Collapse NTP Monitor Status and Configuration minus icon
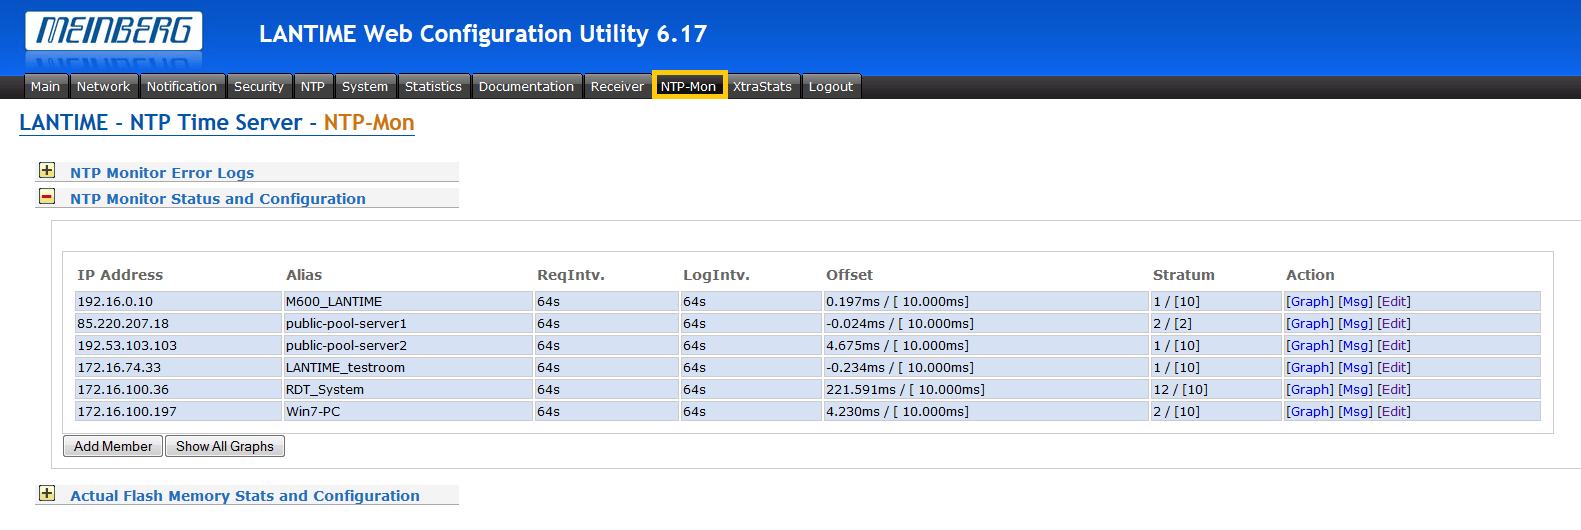The image size is (1581, 530). 47,197
